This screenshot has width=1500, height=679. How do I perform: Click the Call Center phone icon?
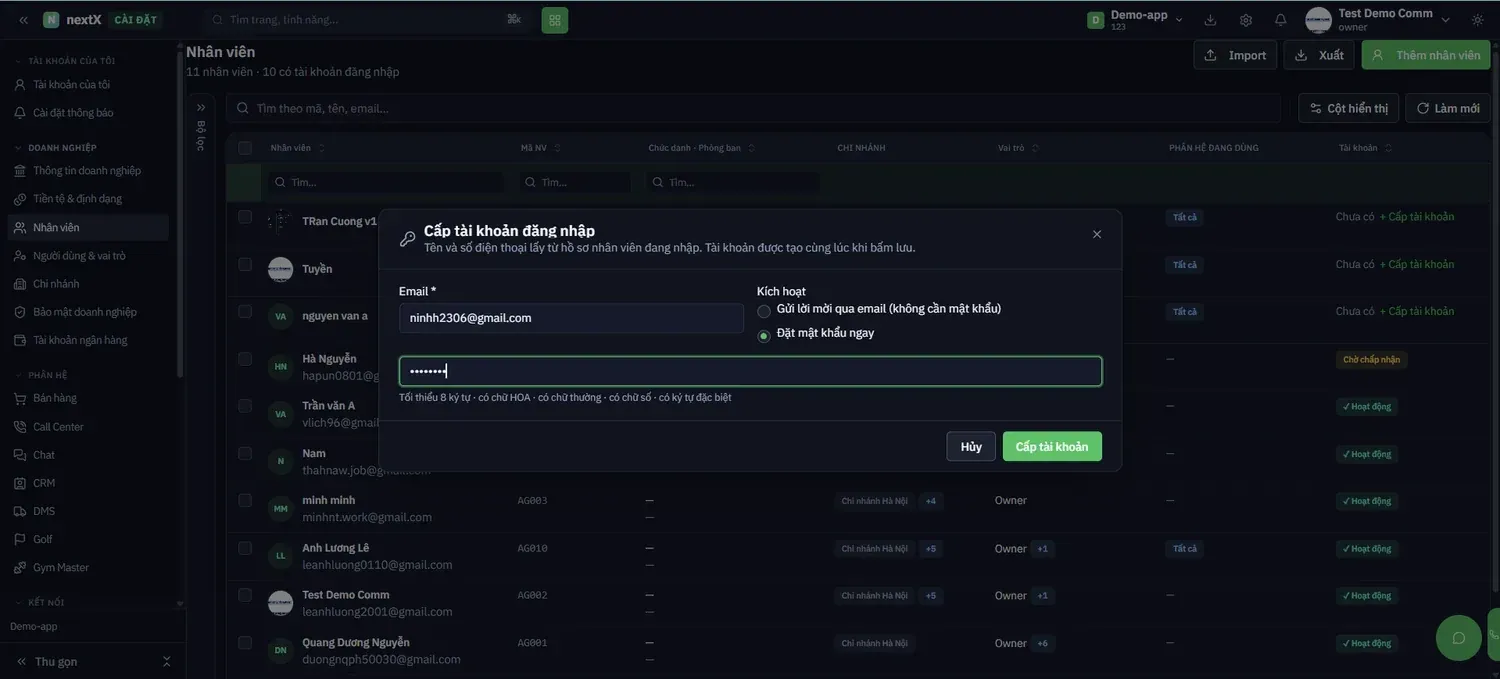tap(20, 427)
